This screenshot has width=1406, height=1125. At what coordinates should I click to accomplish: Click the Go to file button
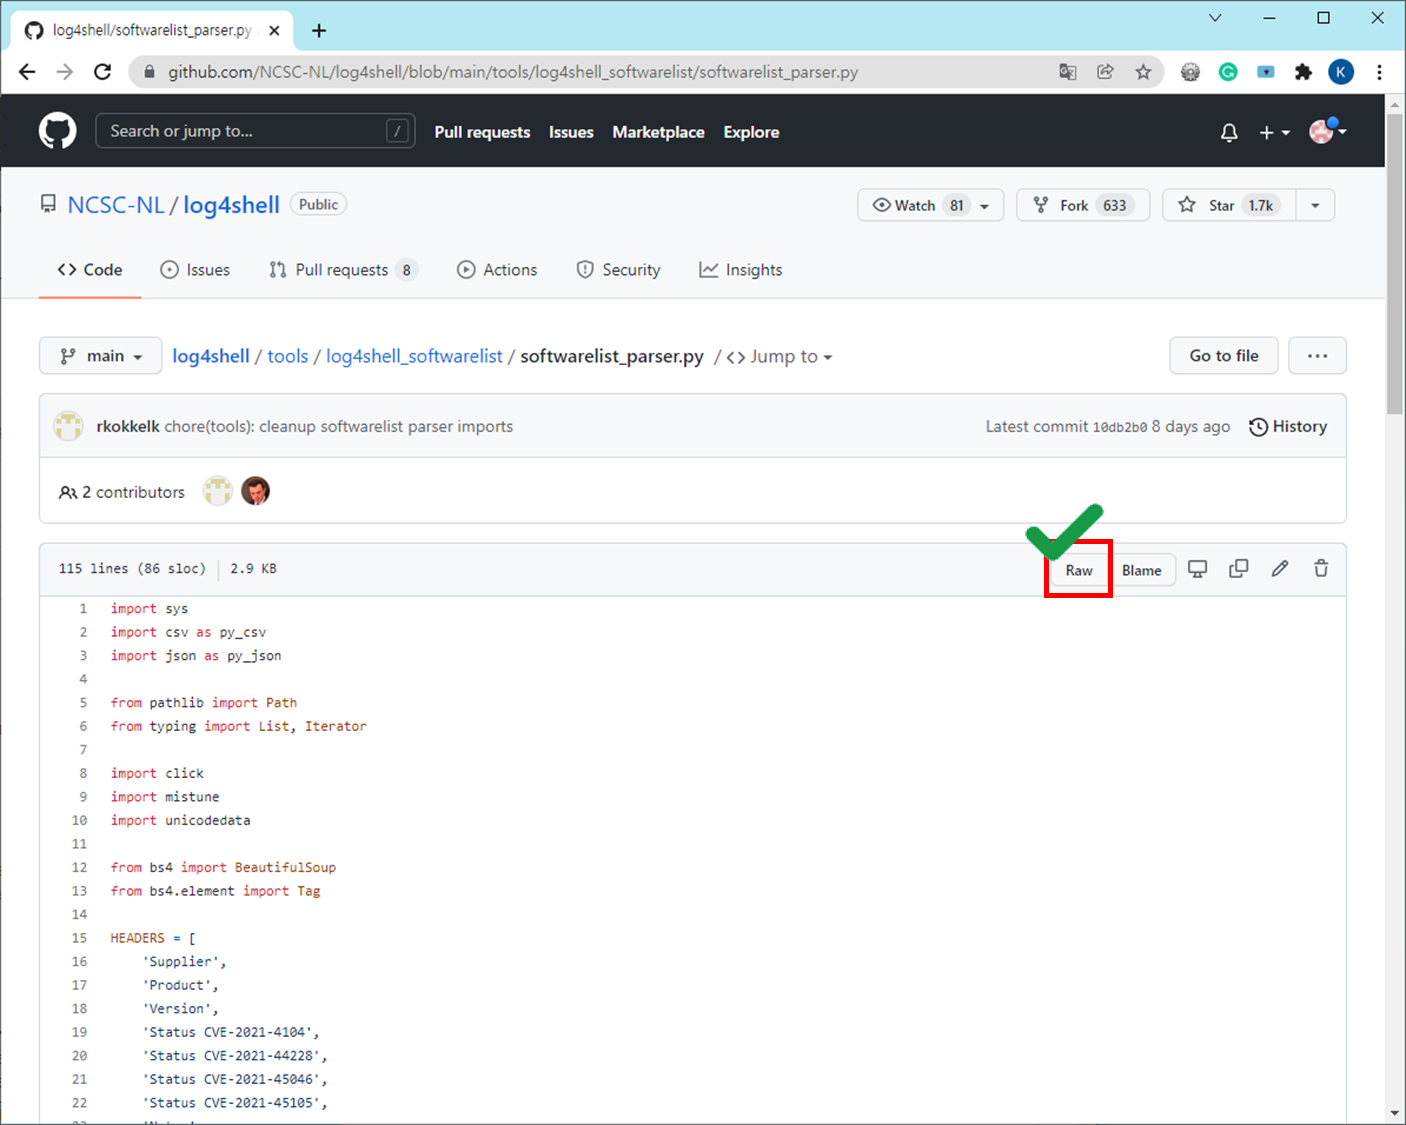pyautogui.click(x=1224, y=356)
